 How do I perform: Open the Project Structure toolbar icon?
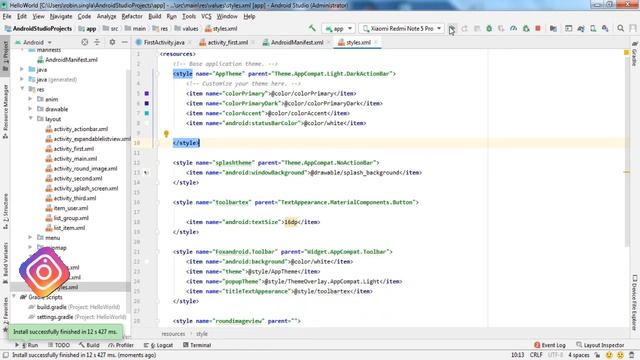click(553, 29)
